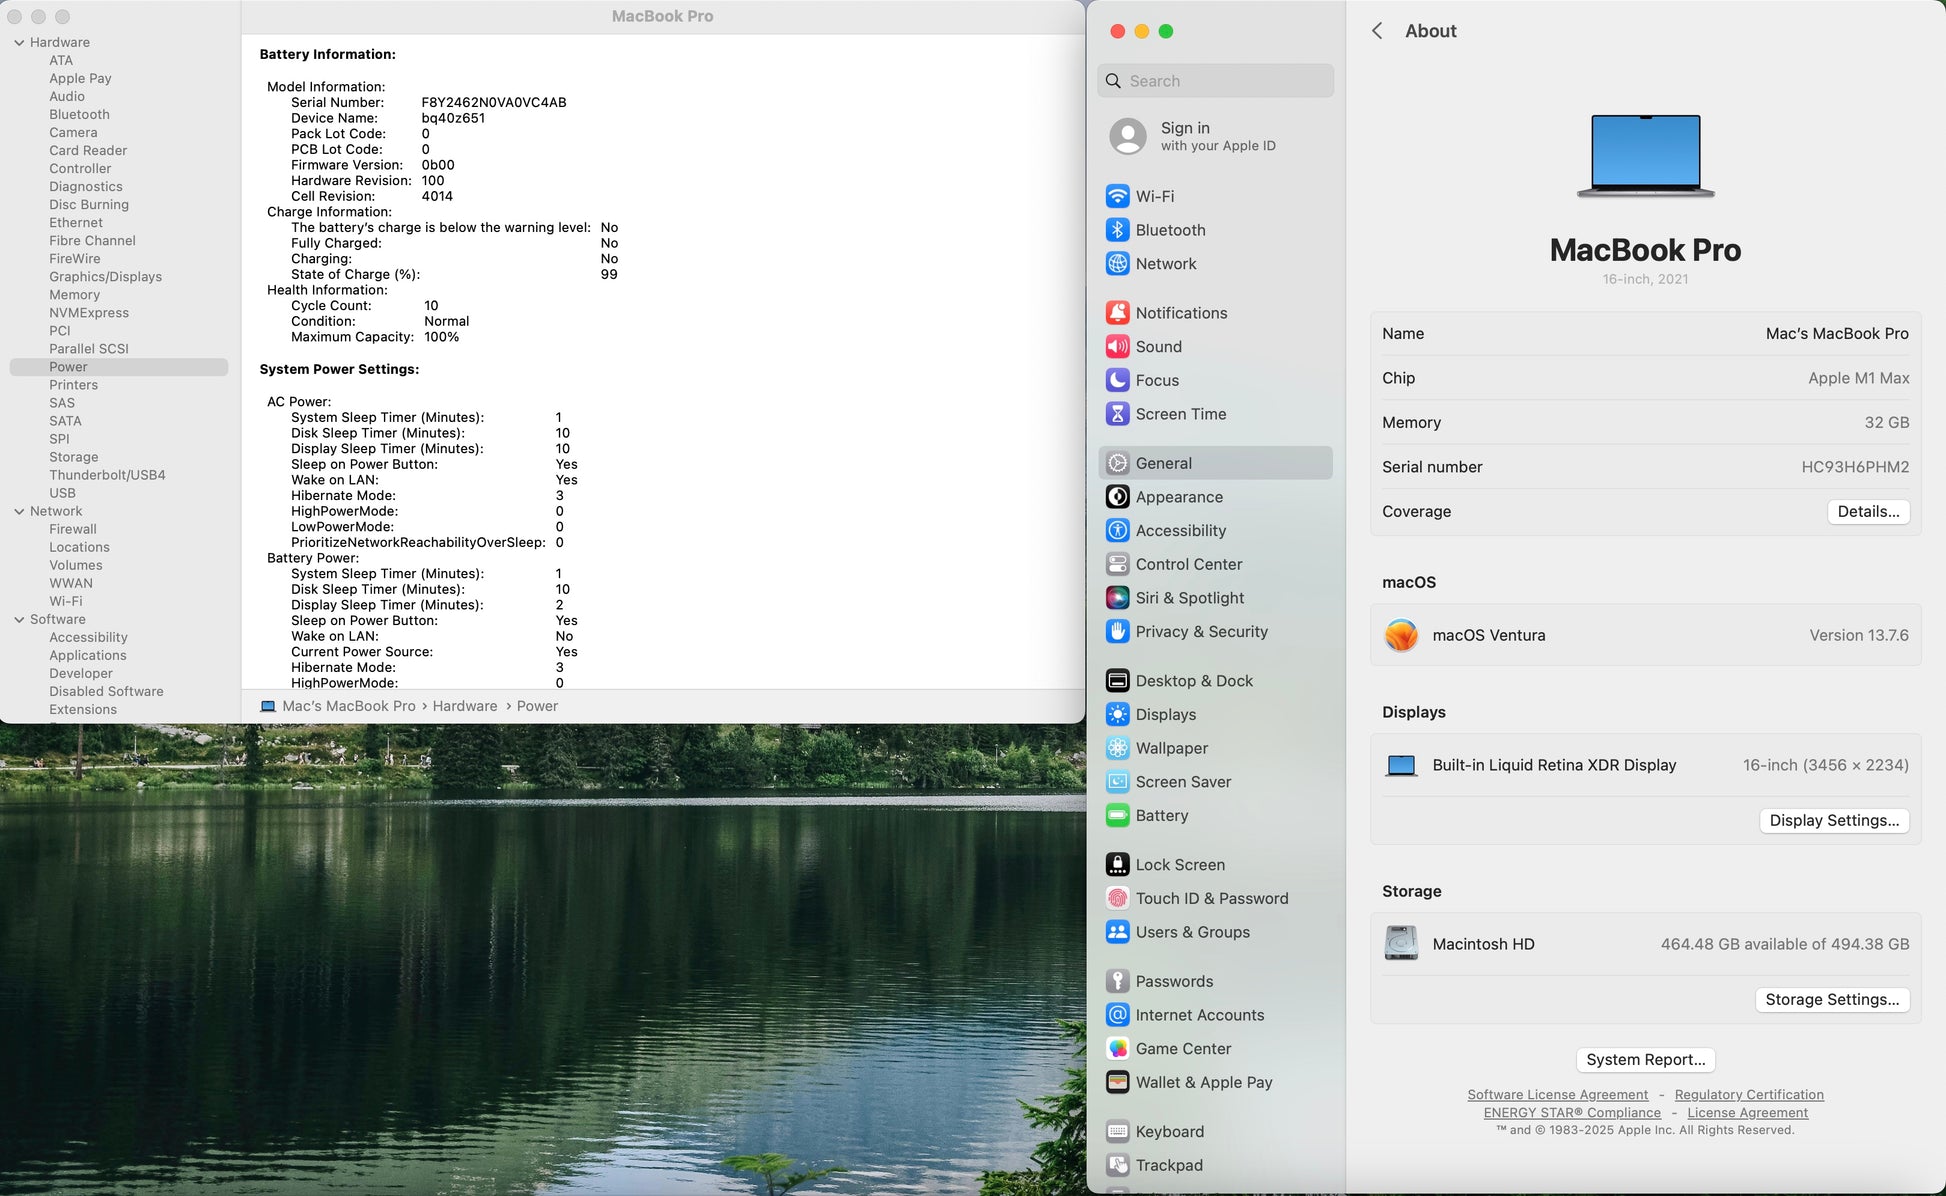This screenshot has width=1946, height=1196.
Task: Collapse the Hardware tree section
Action: pos(19,42)
